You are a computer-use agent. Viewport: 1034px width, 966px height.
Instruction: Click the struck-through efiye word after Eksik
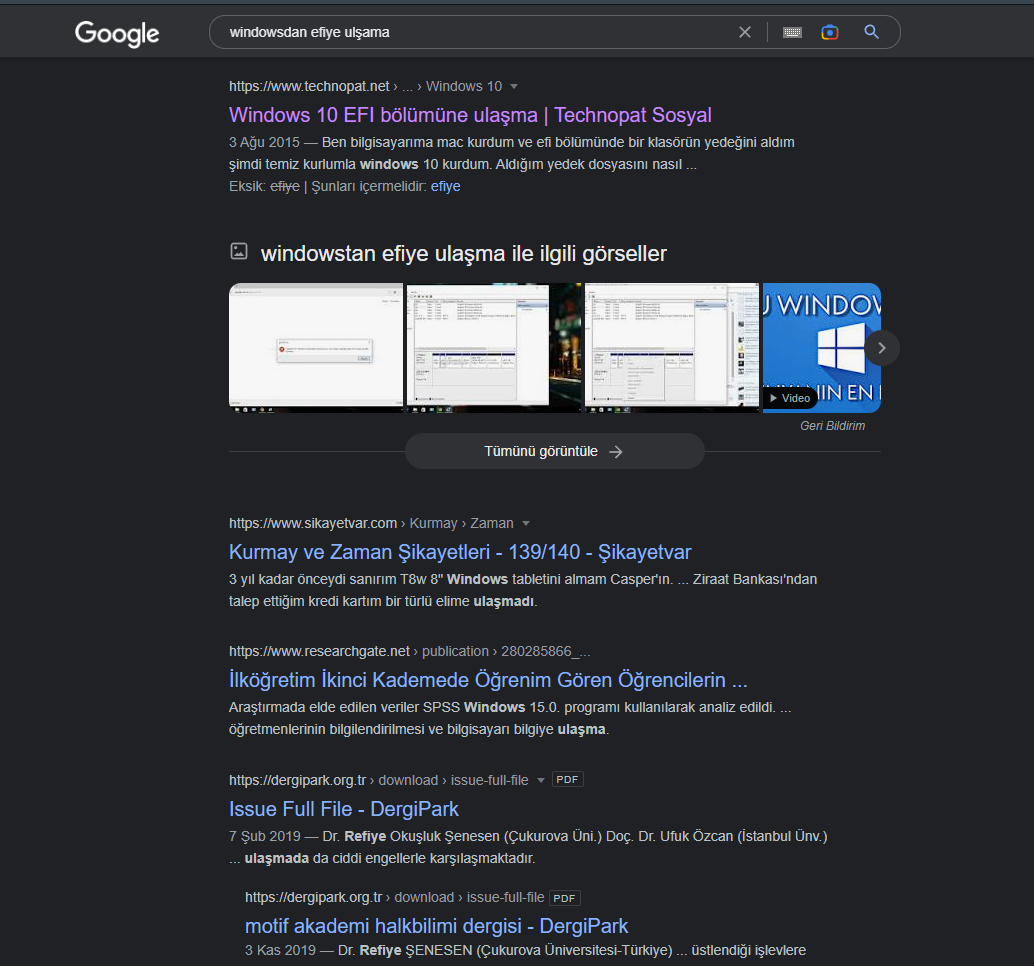pyautogui.click(x=285, y=187)
